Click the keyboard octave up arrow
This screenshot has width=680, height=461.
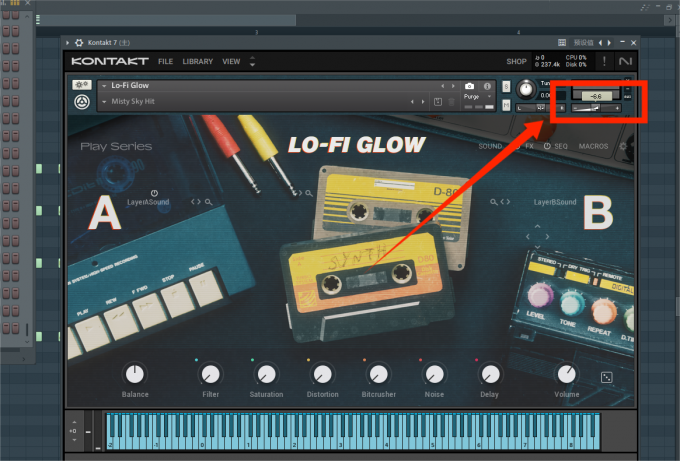pos(74,422)
